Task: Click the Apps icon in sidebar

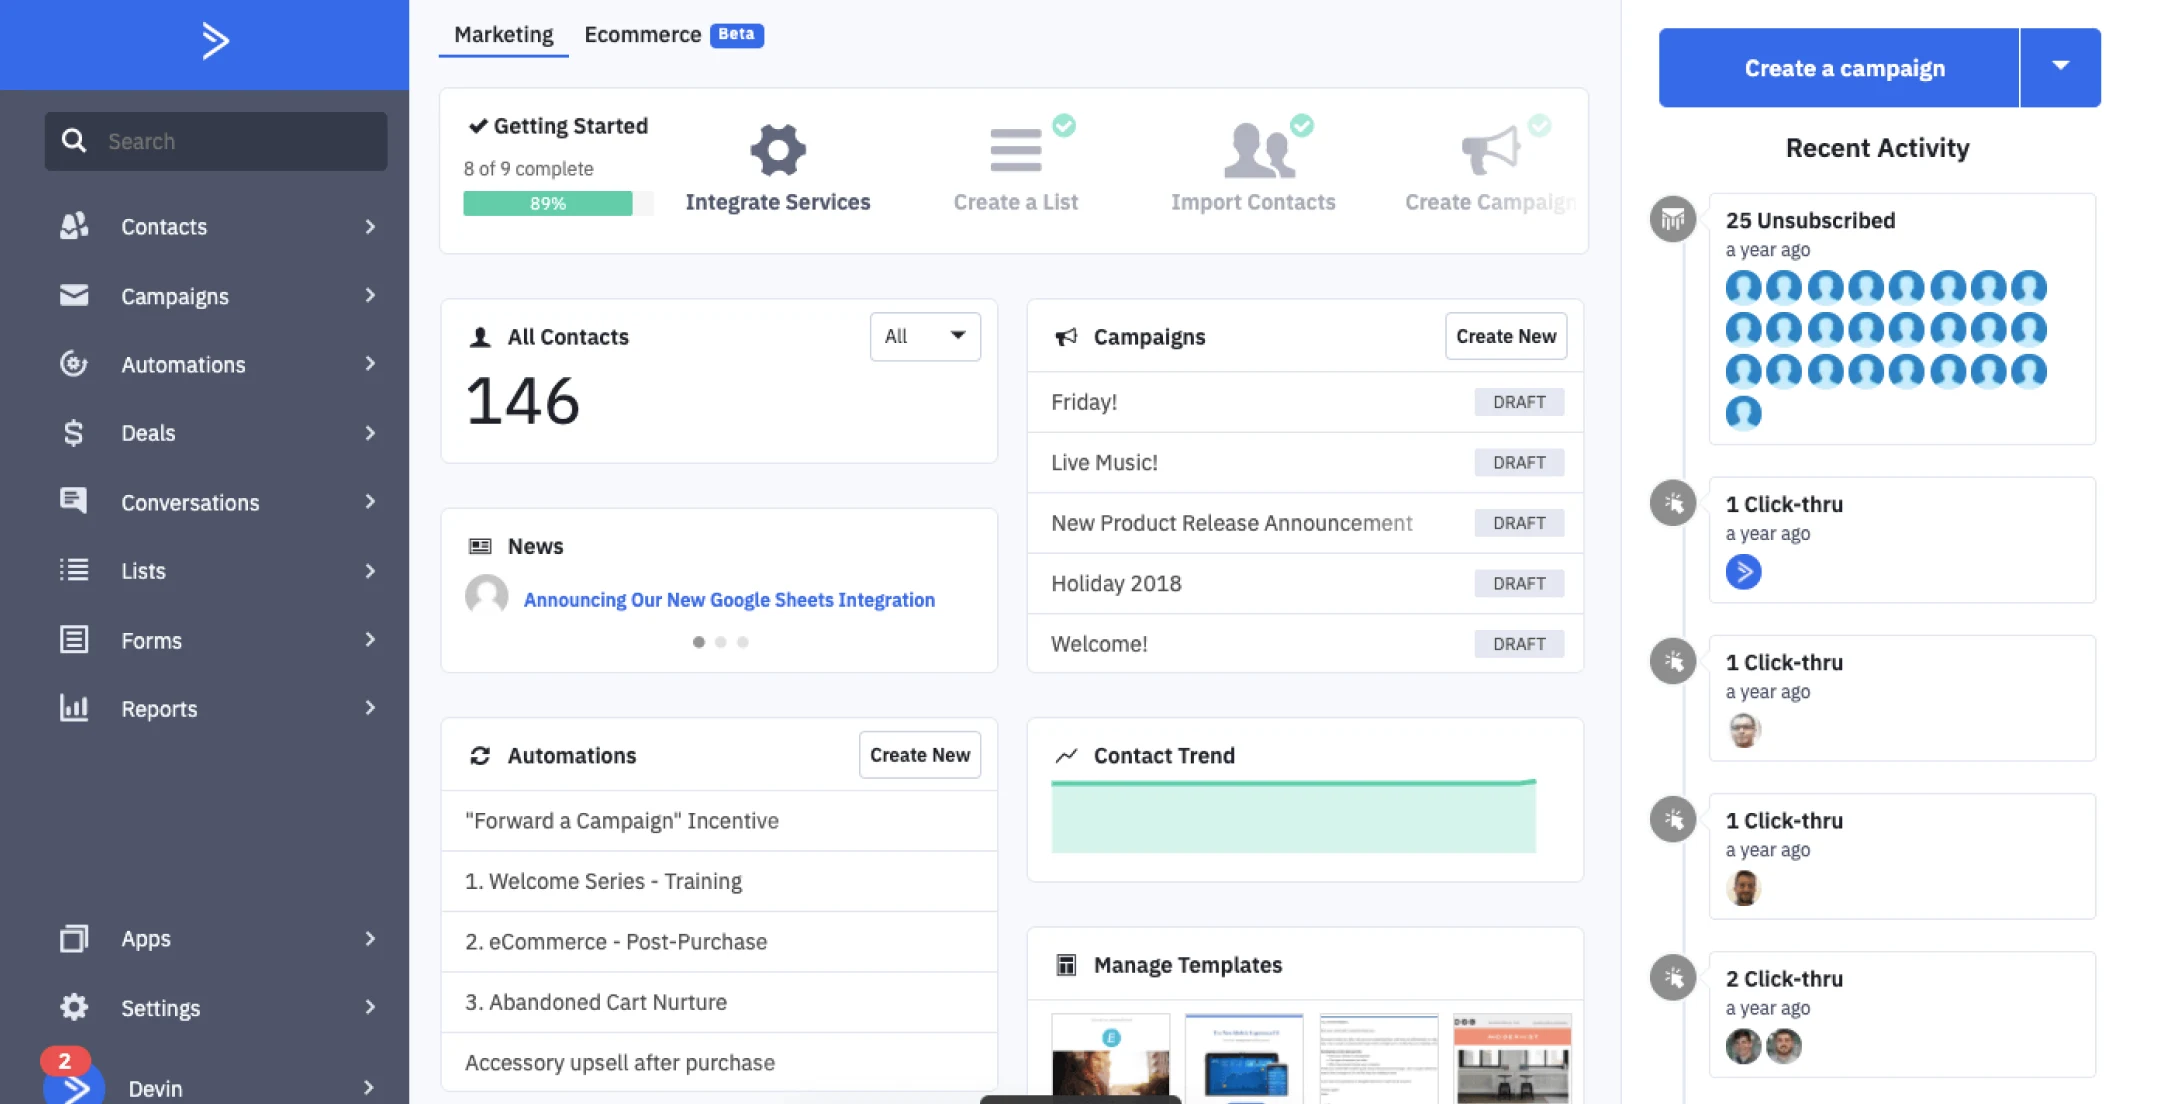Action: point(74,938)
